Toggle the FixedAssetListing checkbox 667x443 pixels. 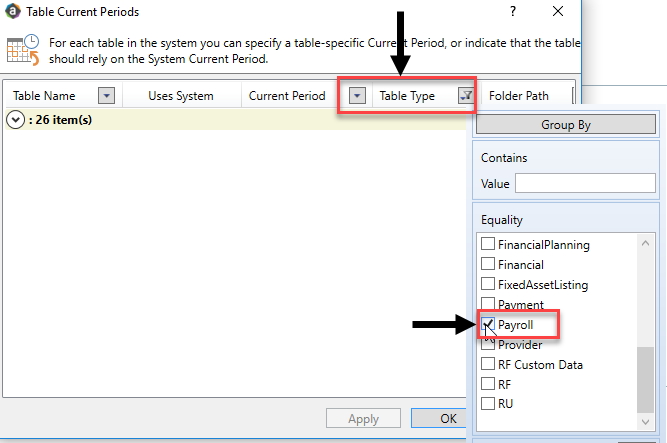pyautogui.click(x=488, y=285)
